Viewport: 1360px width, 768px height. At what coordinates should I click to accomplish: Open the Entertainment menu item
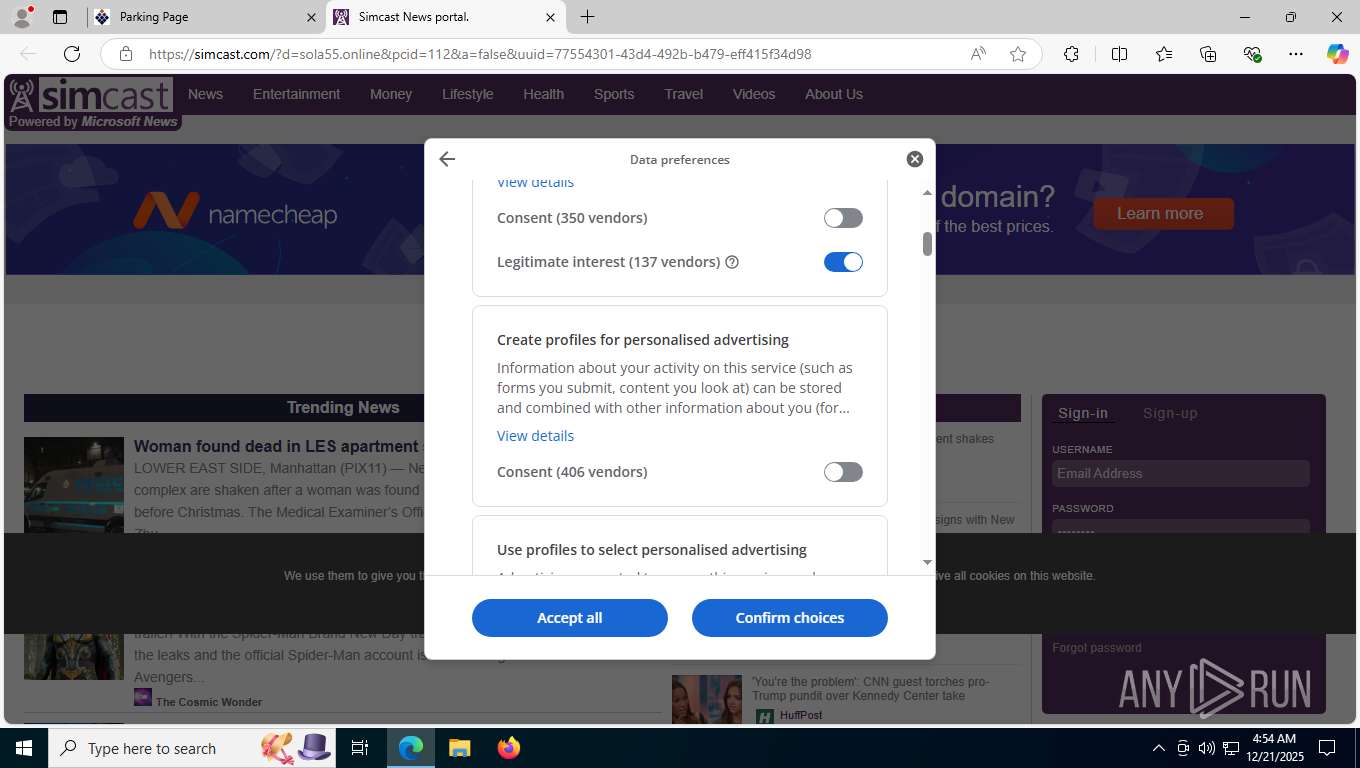click(x=296, y=94)
